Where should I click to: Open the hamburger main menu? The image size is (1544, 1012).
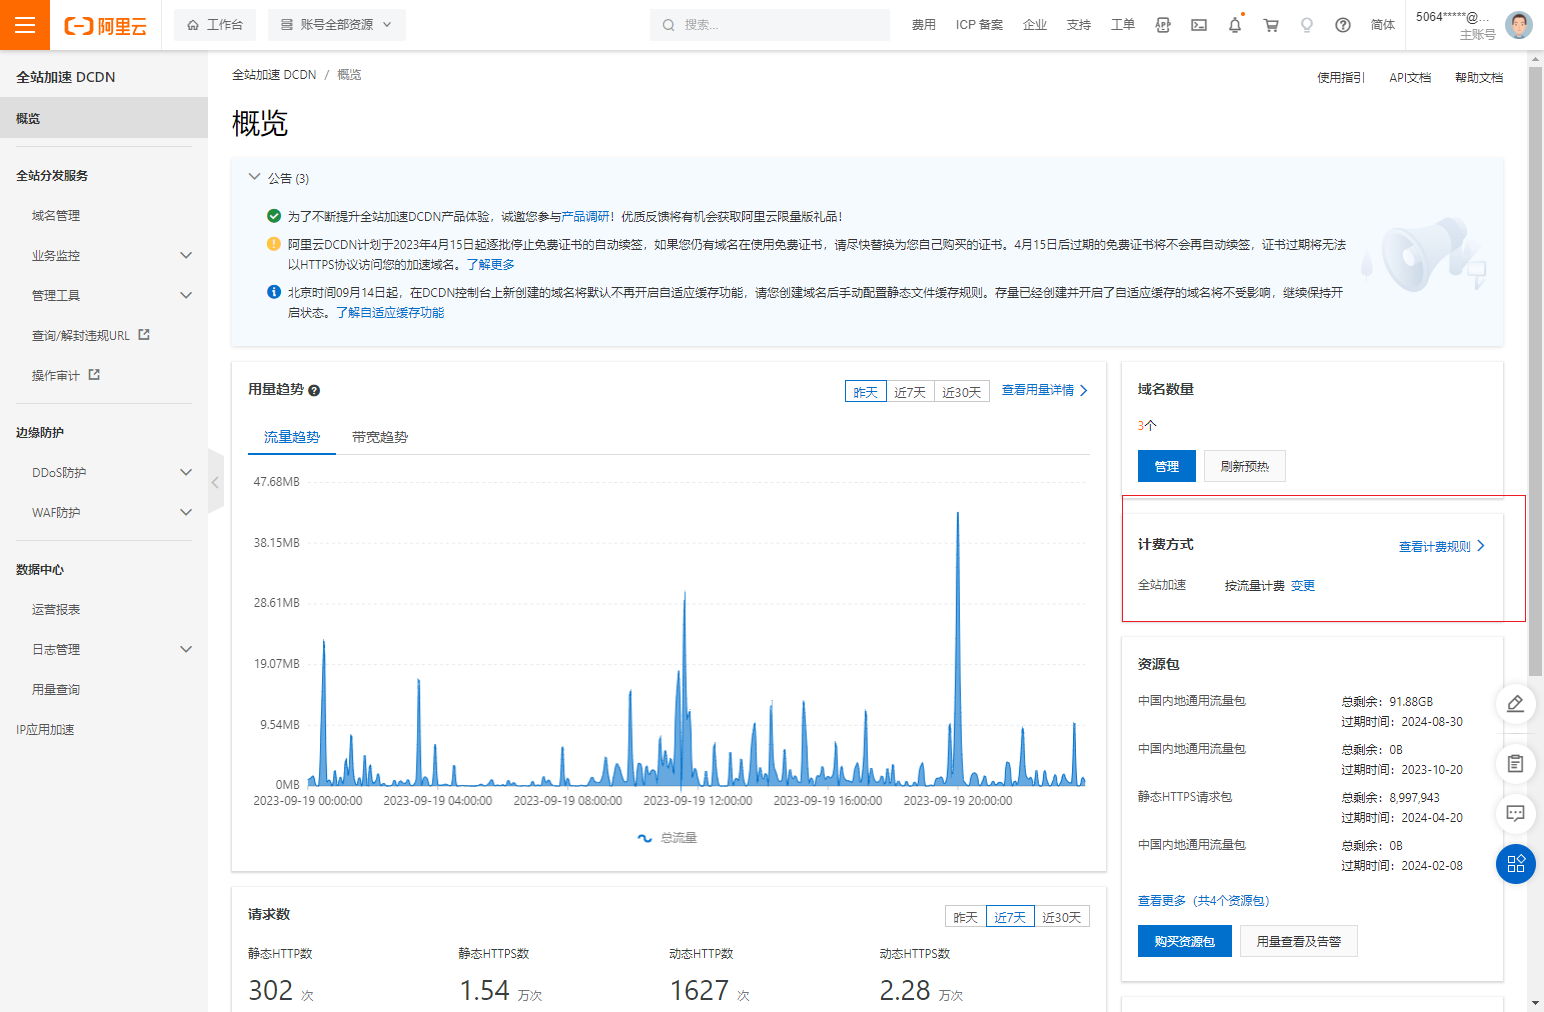pyautogui.click(x=25, y=25)
